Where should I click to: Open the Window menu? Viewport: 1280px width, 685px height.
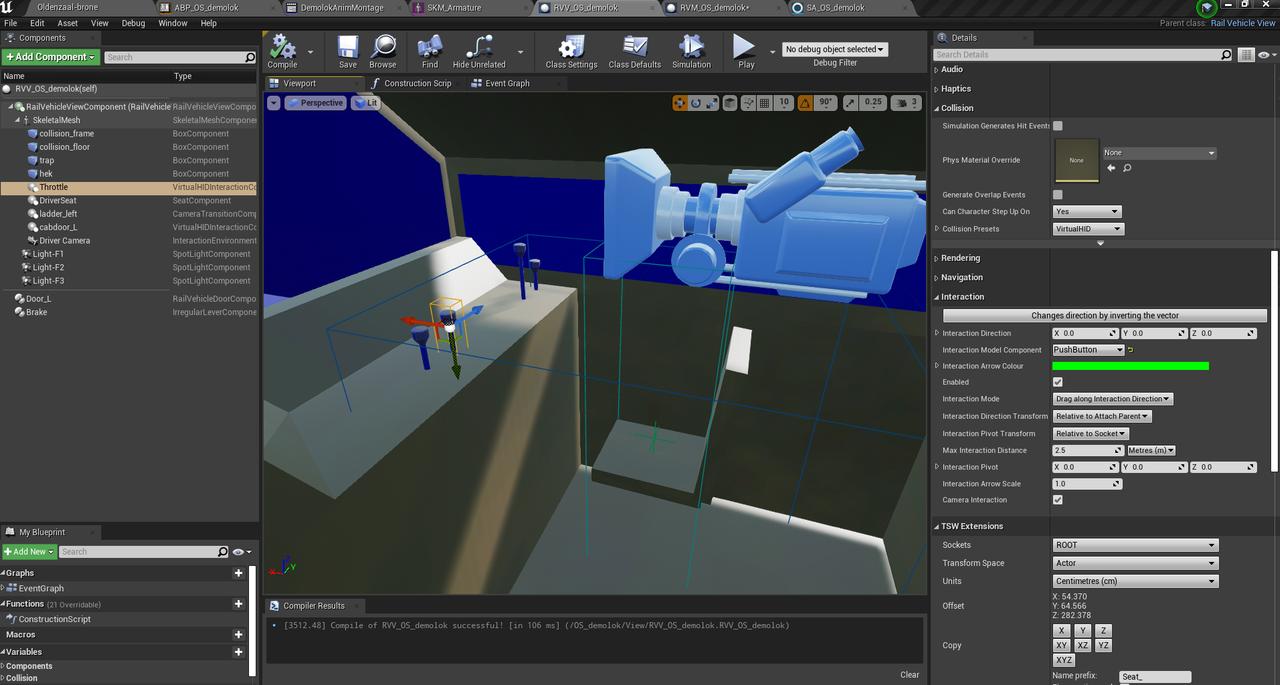coord(173,23)
